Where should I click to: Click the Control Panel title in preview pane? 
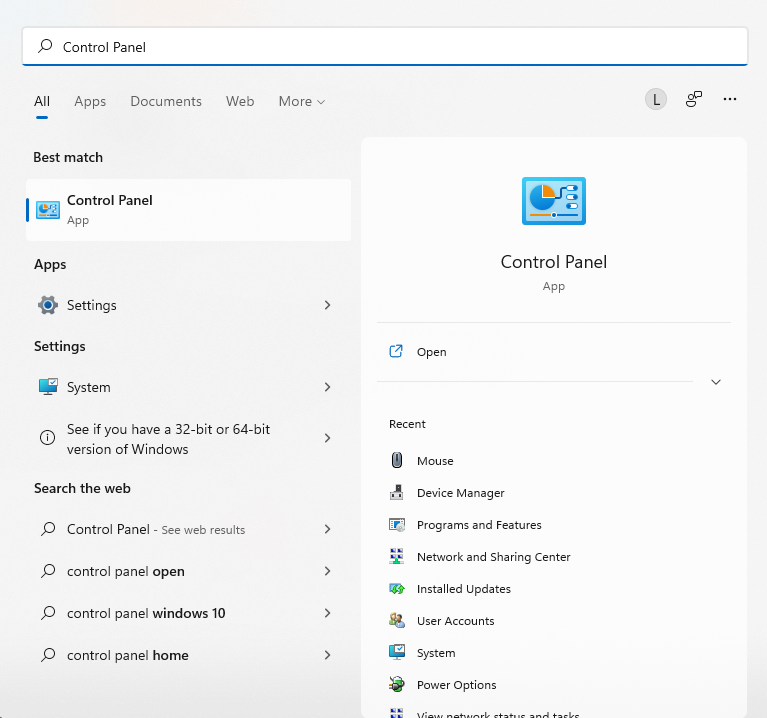pos(554,262)
